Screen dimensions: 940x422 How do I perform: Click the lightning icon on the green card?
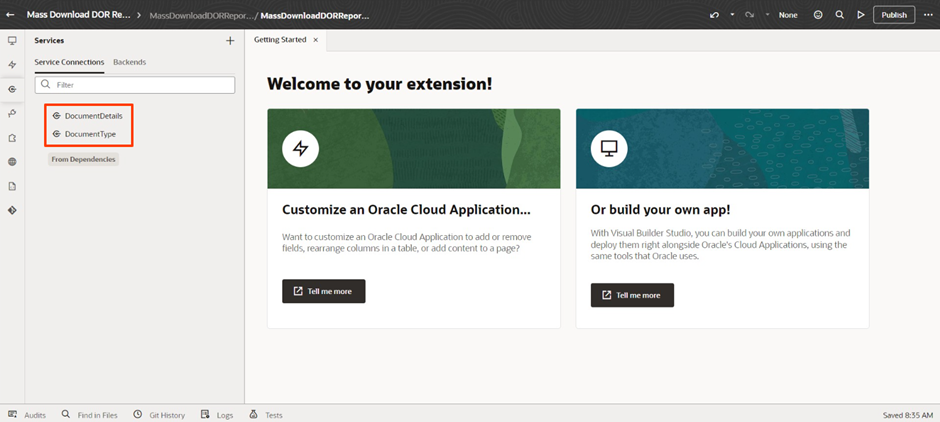[300, 148]
